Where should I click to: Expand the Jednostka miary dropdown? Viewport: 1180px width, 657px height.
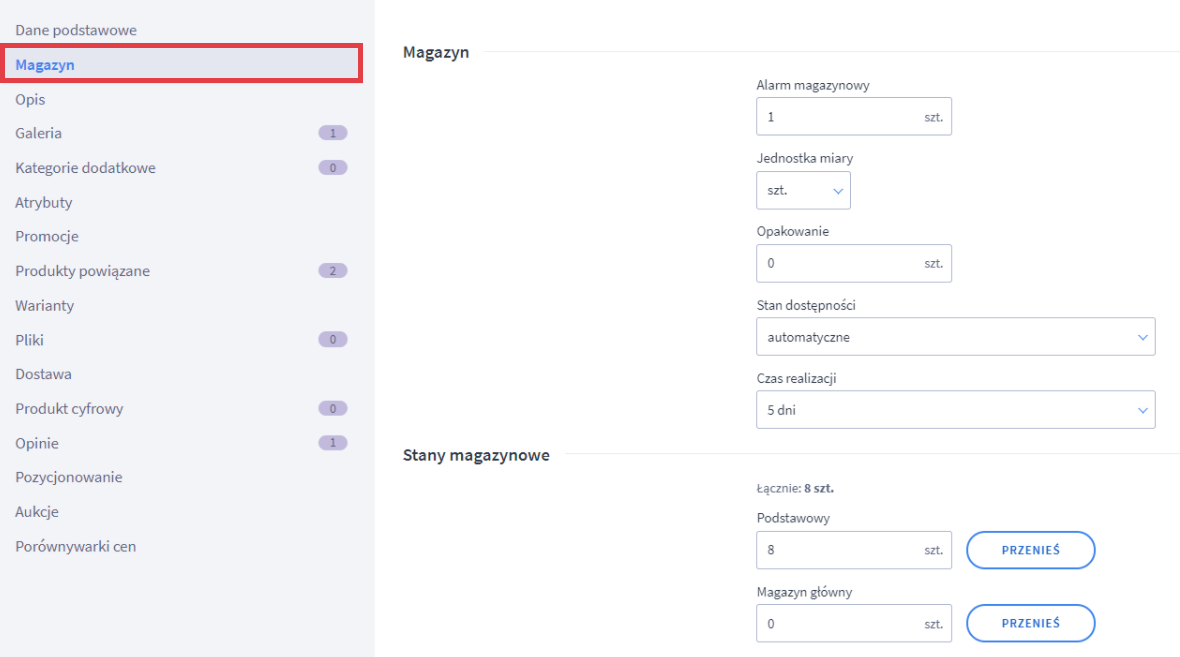(x=803, y=190)
